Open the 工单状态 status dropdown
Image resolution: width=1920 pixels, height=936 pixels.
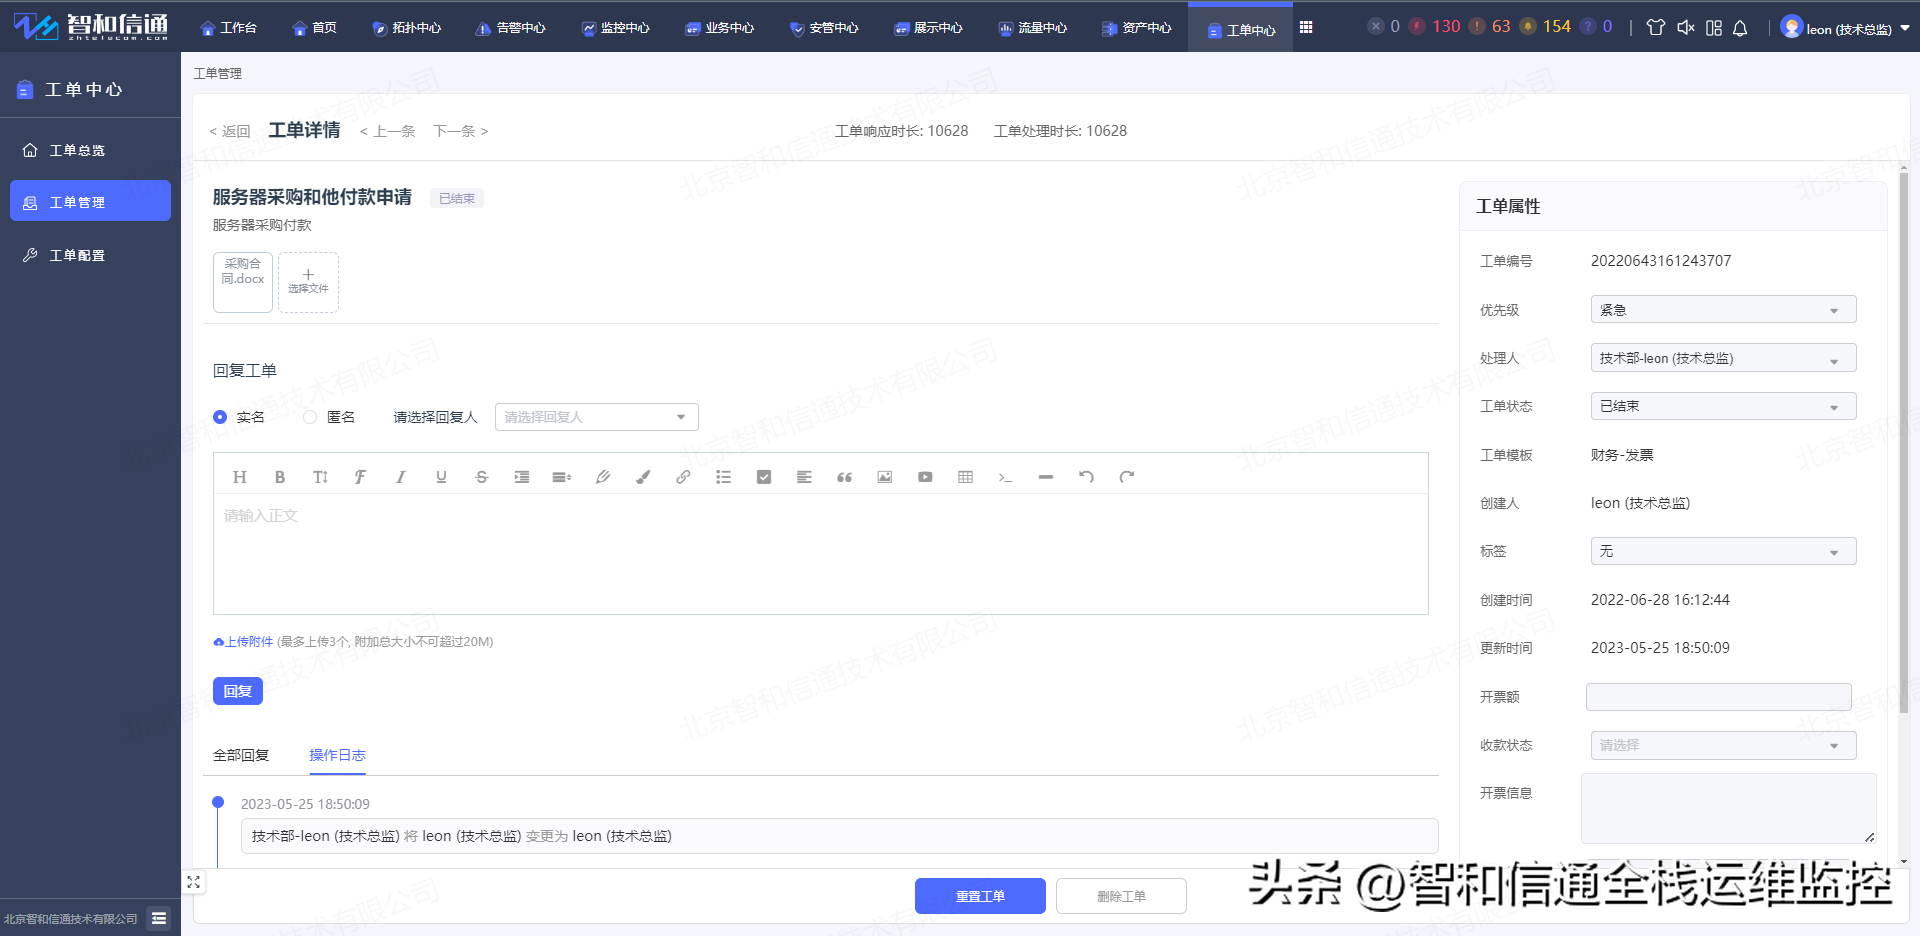click(x=1722, y=406)
